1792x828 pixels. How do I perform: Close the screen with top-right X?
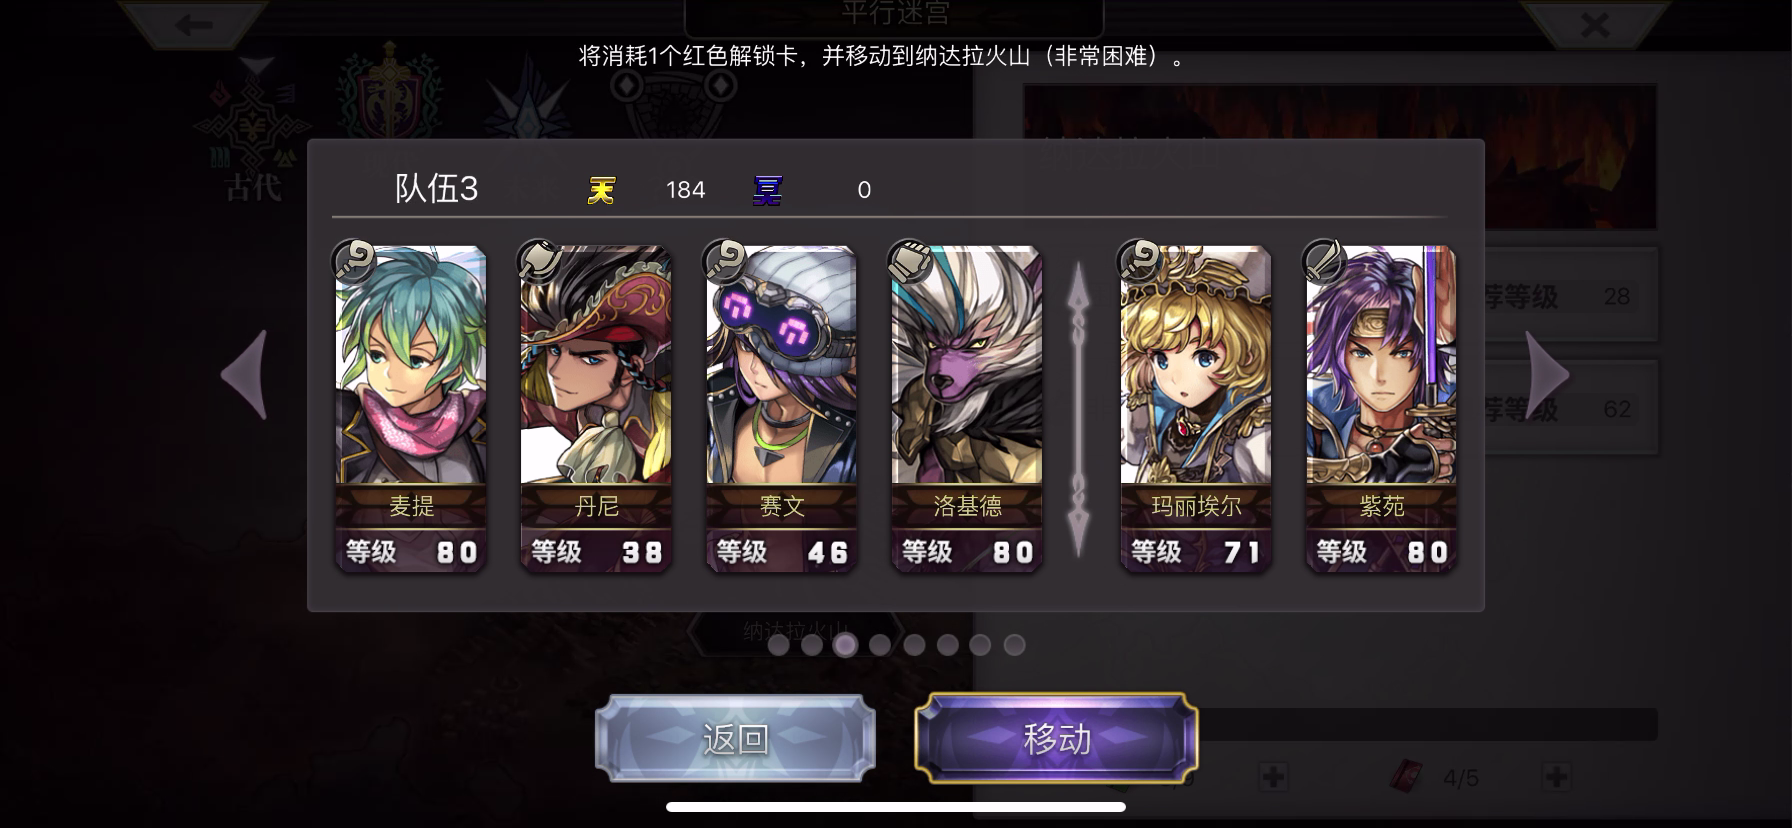[1595, 25]
